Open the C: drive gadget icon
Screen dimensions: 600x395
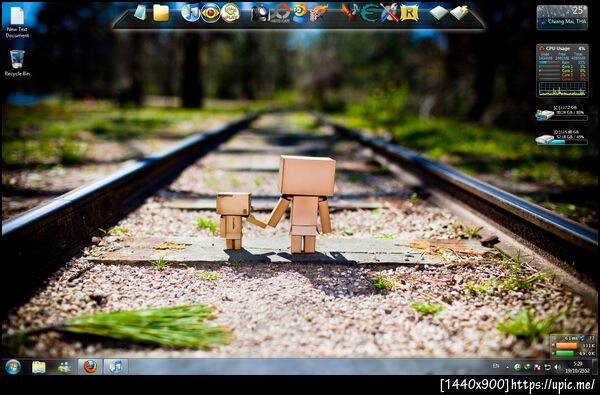pos(545,115)
